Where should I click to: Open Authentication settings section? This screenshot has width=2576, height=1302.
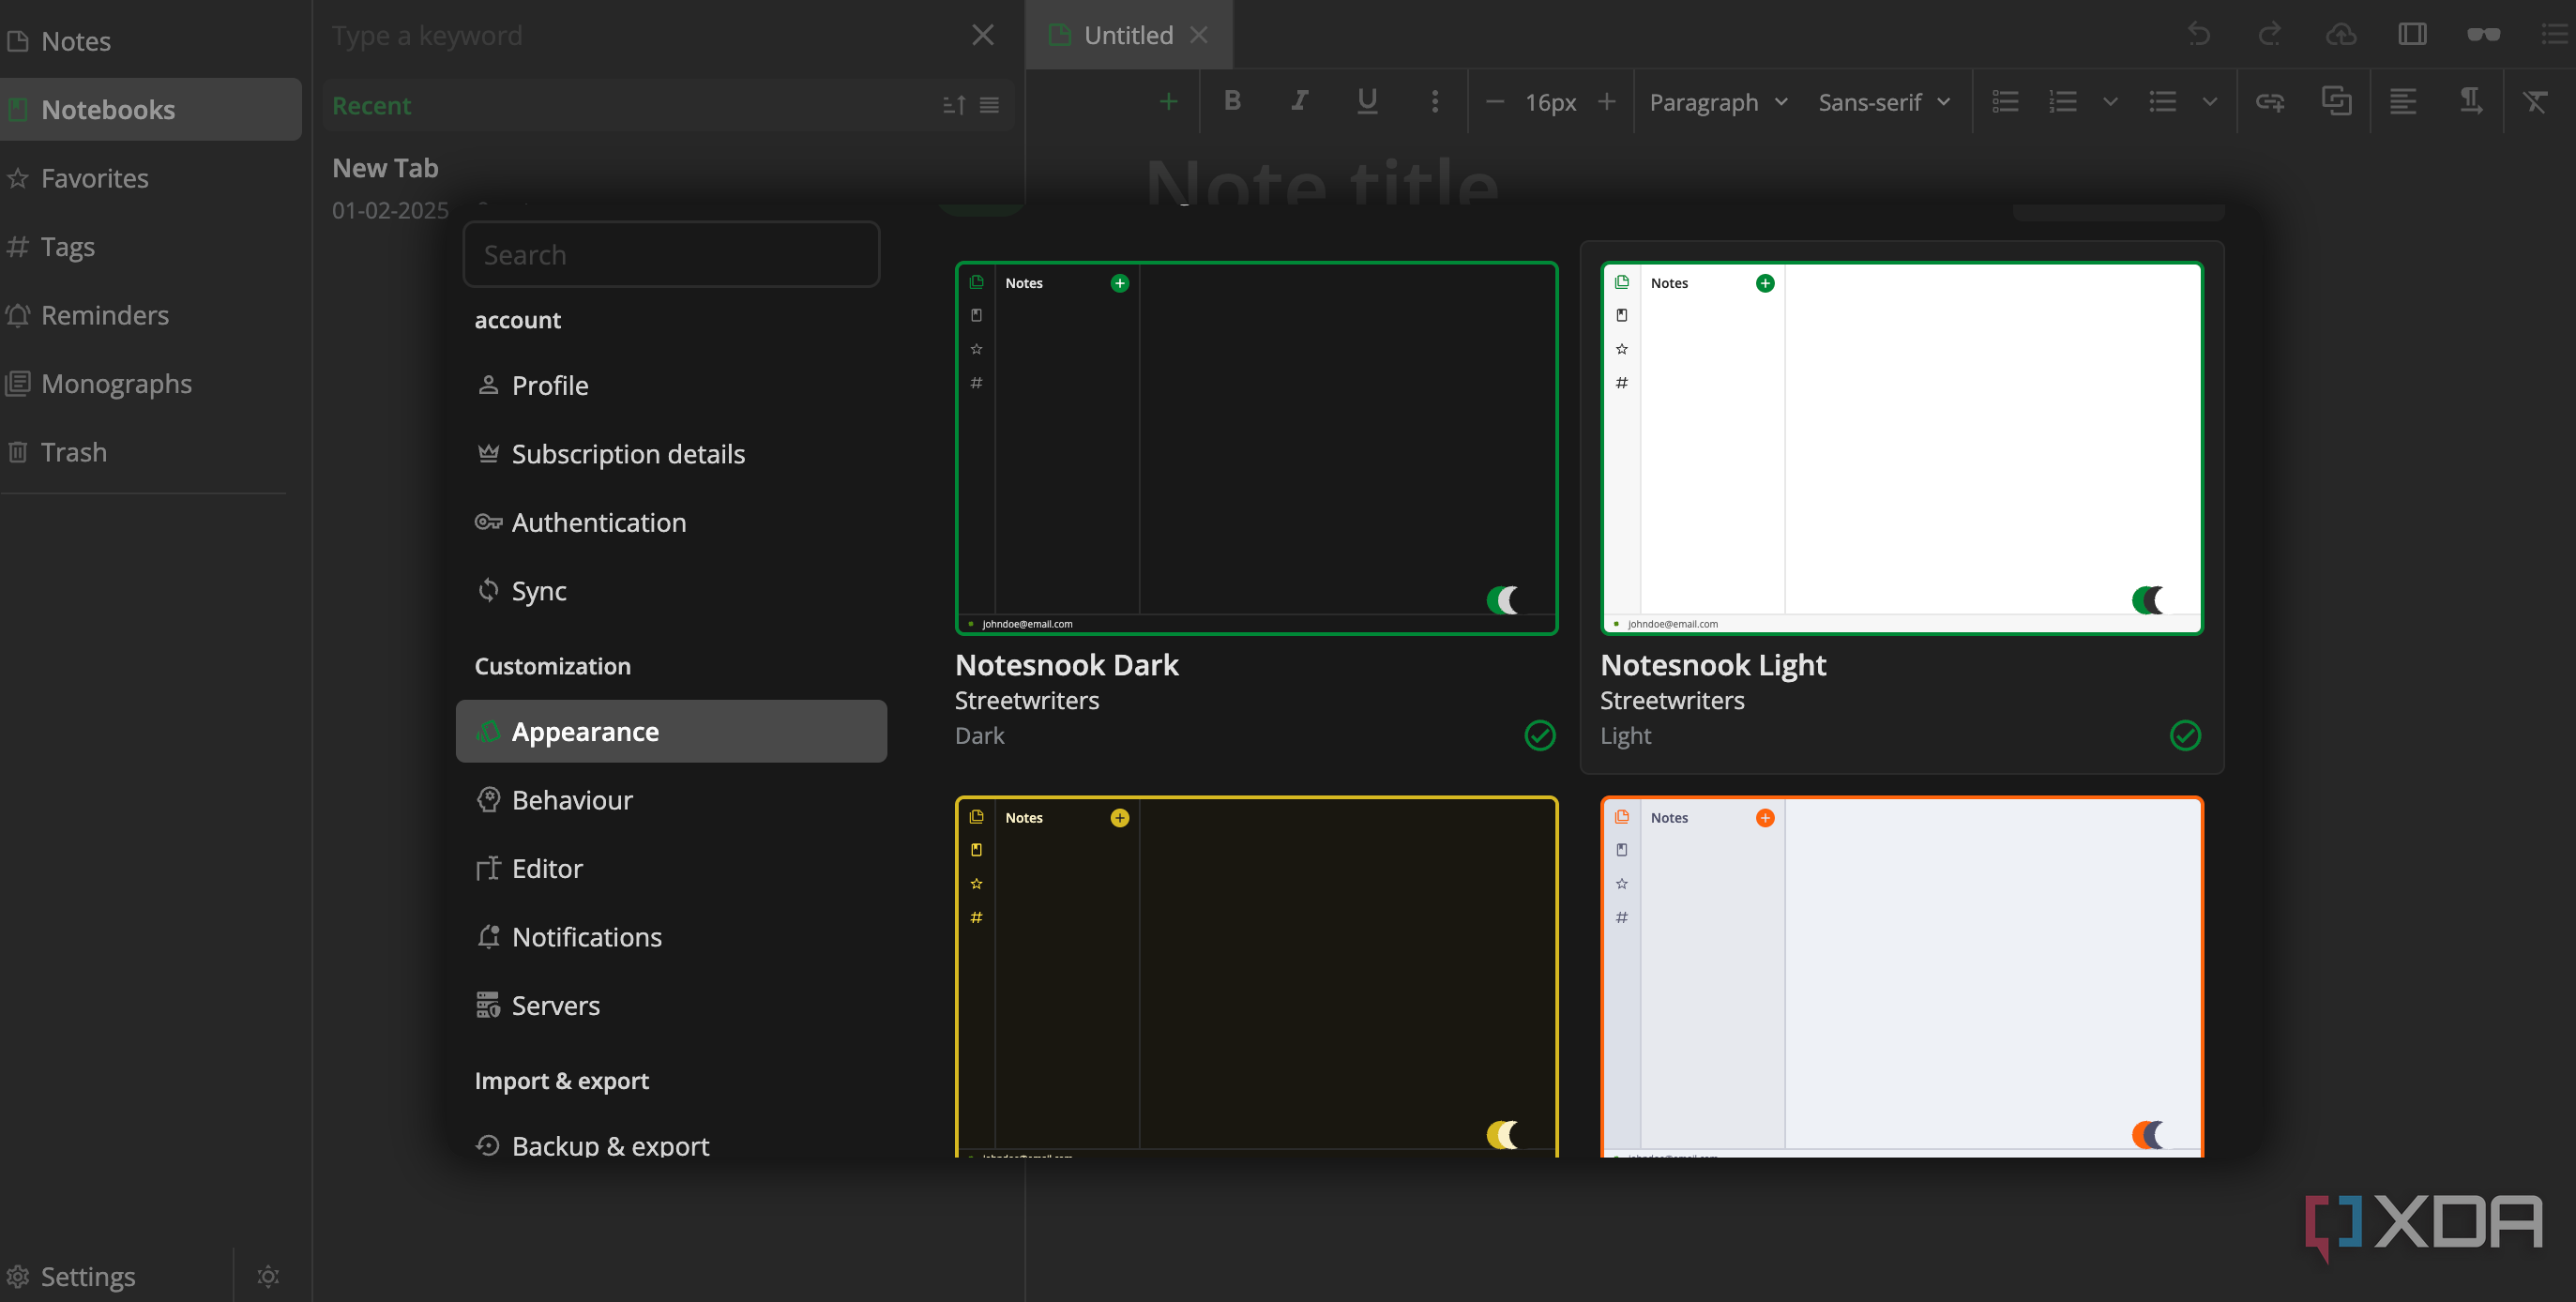tap(671, 521)
